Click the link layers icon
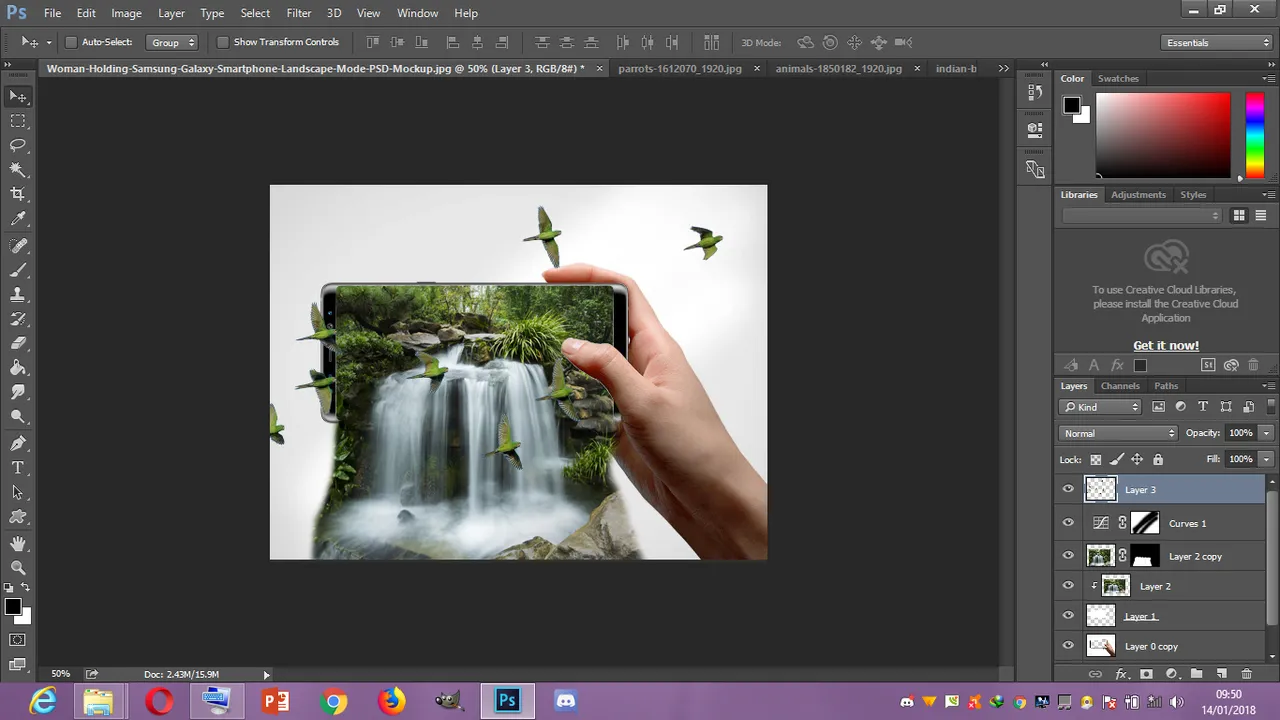 (x=1095, y=674)
